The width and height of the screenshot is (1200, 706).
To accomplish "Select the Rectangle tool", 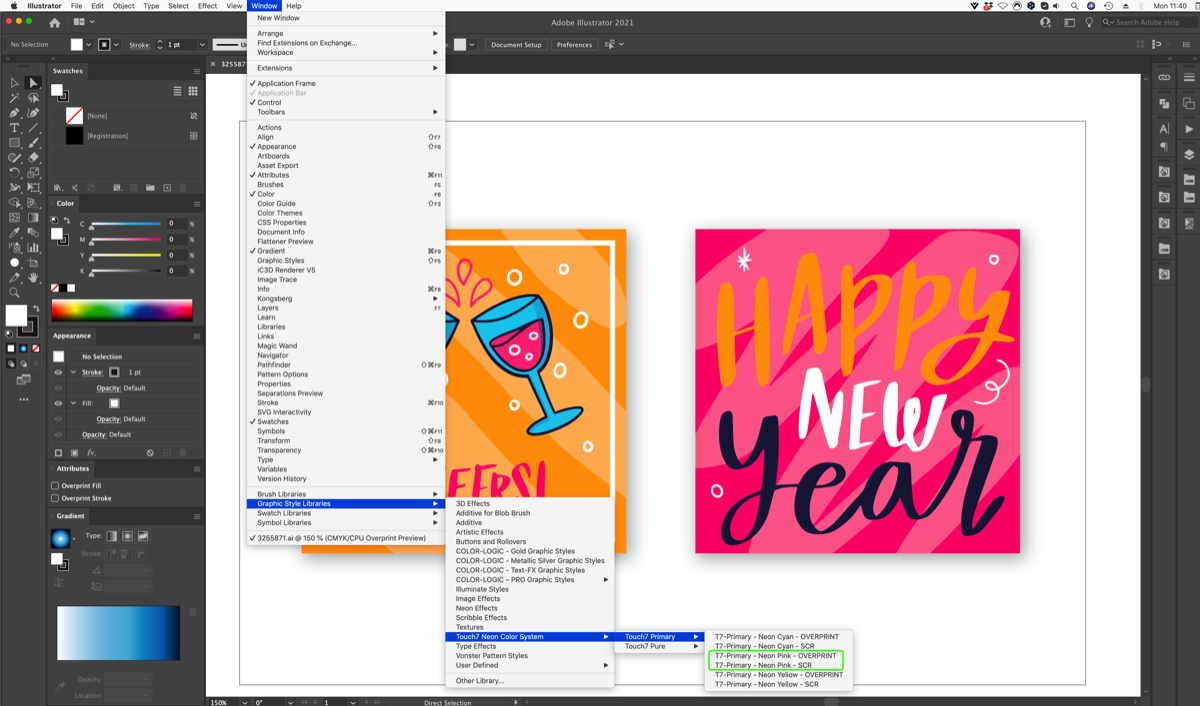I will click(14, 143).
